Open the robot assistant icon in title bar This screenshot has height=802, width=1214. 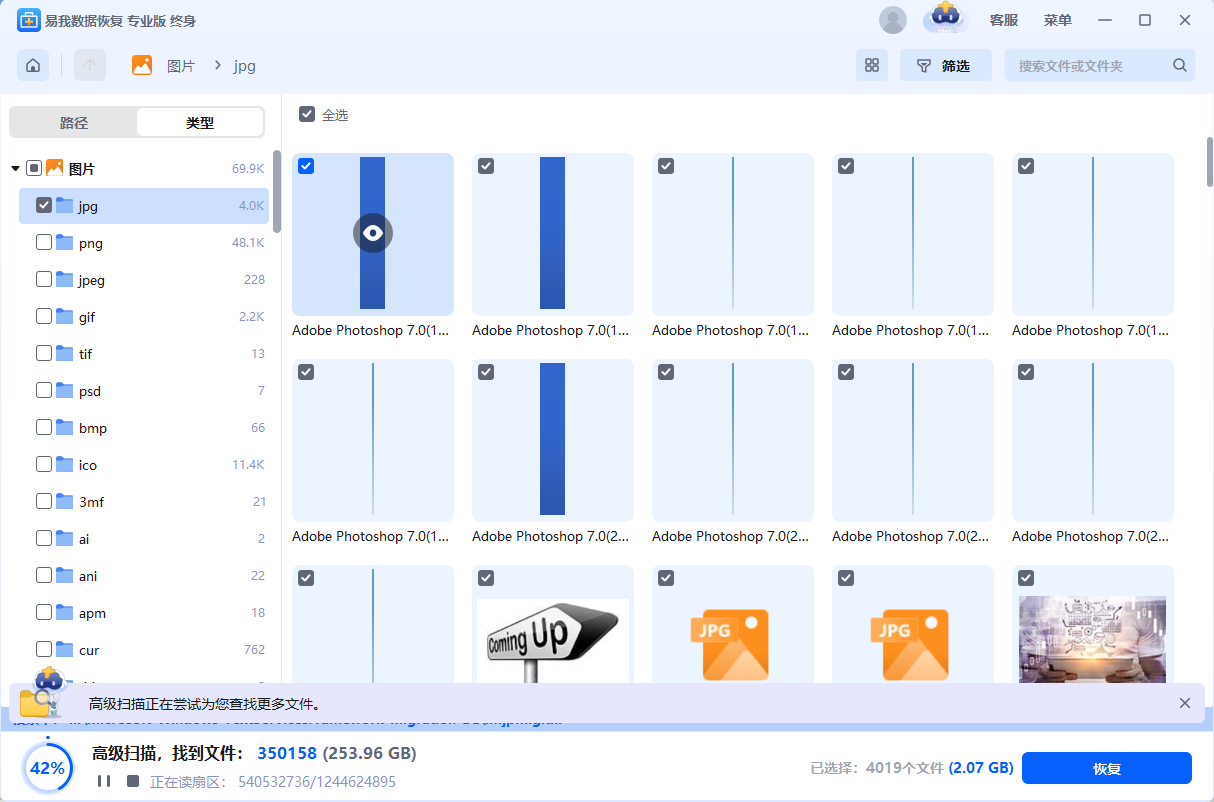tap(945, 18)
